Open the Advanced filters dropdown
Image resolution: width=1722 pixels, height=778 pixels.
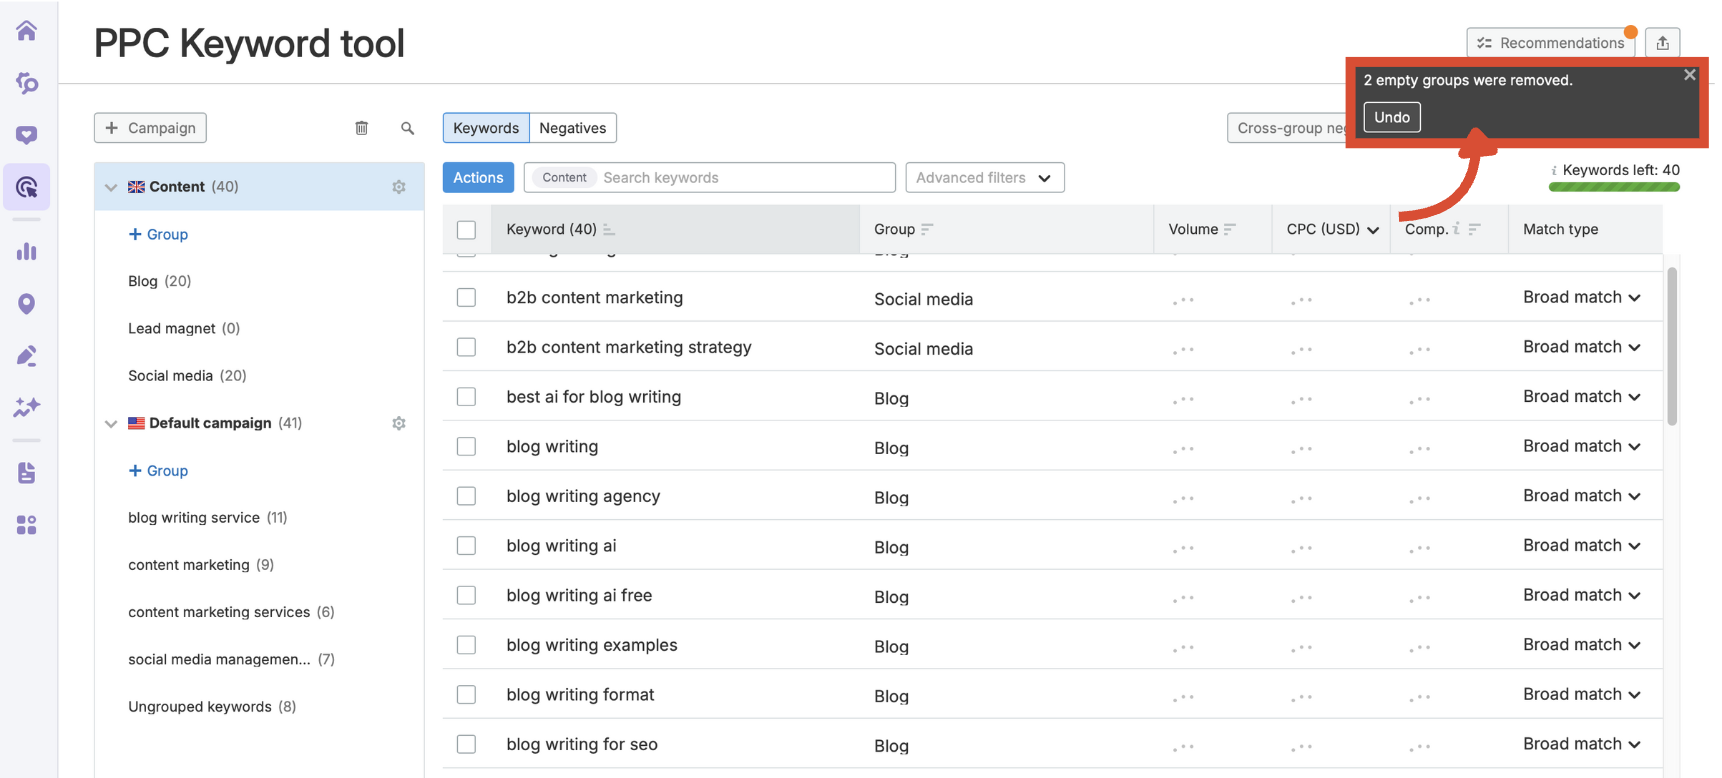(x=984, y=178)
